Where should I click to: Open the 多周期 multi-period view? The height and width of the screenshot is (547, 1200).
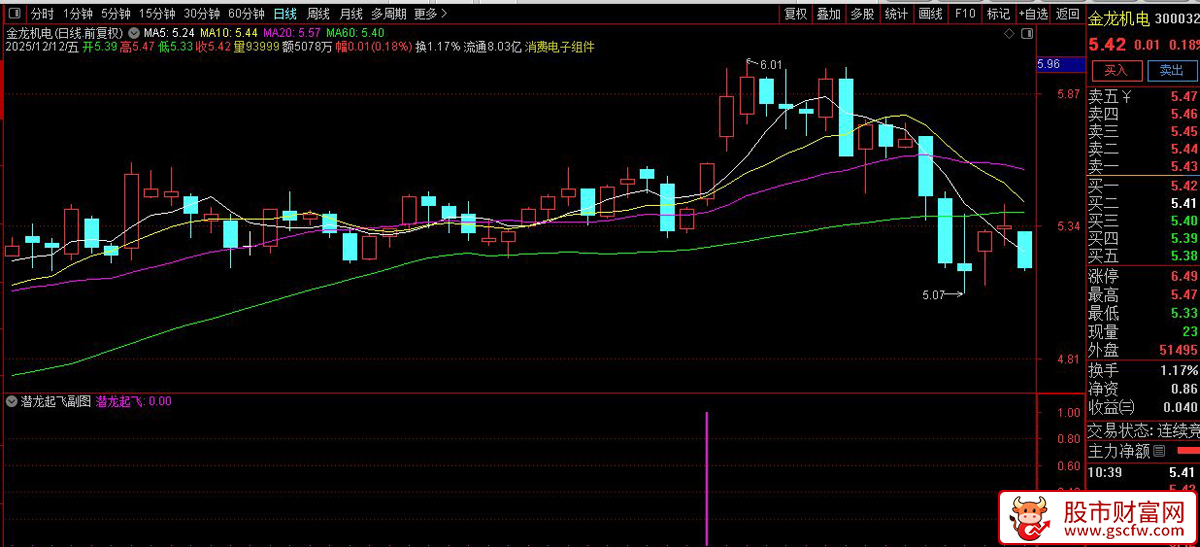pyautogui.click(x=388, y=14)
